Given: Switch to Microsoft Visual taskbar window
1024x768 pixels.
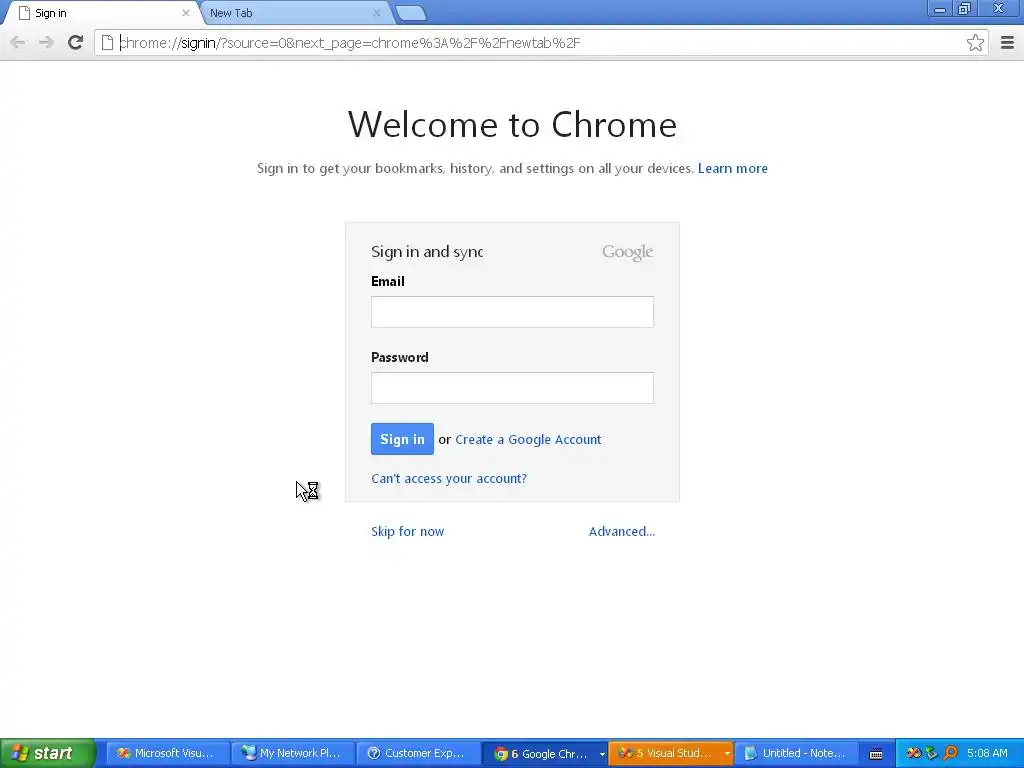Looking at the screenshot, I should pos(168,753).
